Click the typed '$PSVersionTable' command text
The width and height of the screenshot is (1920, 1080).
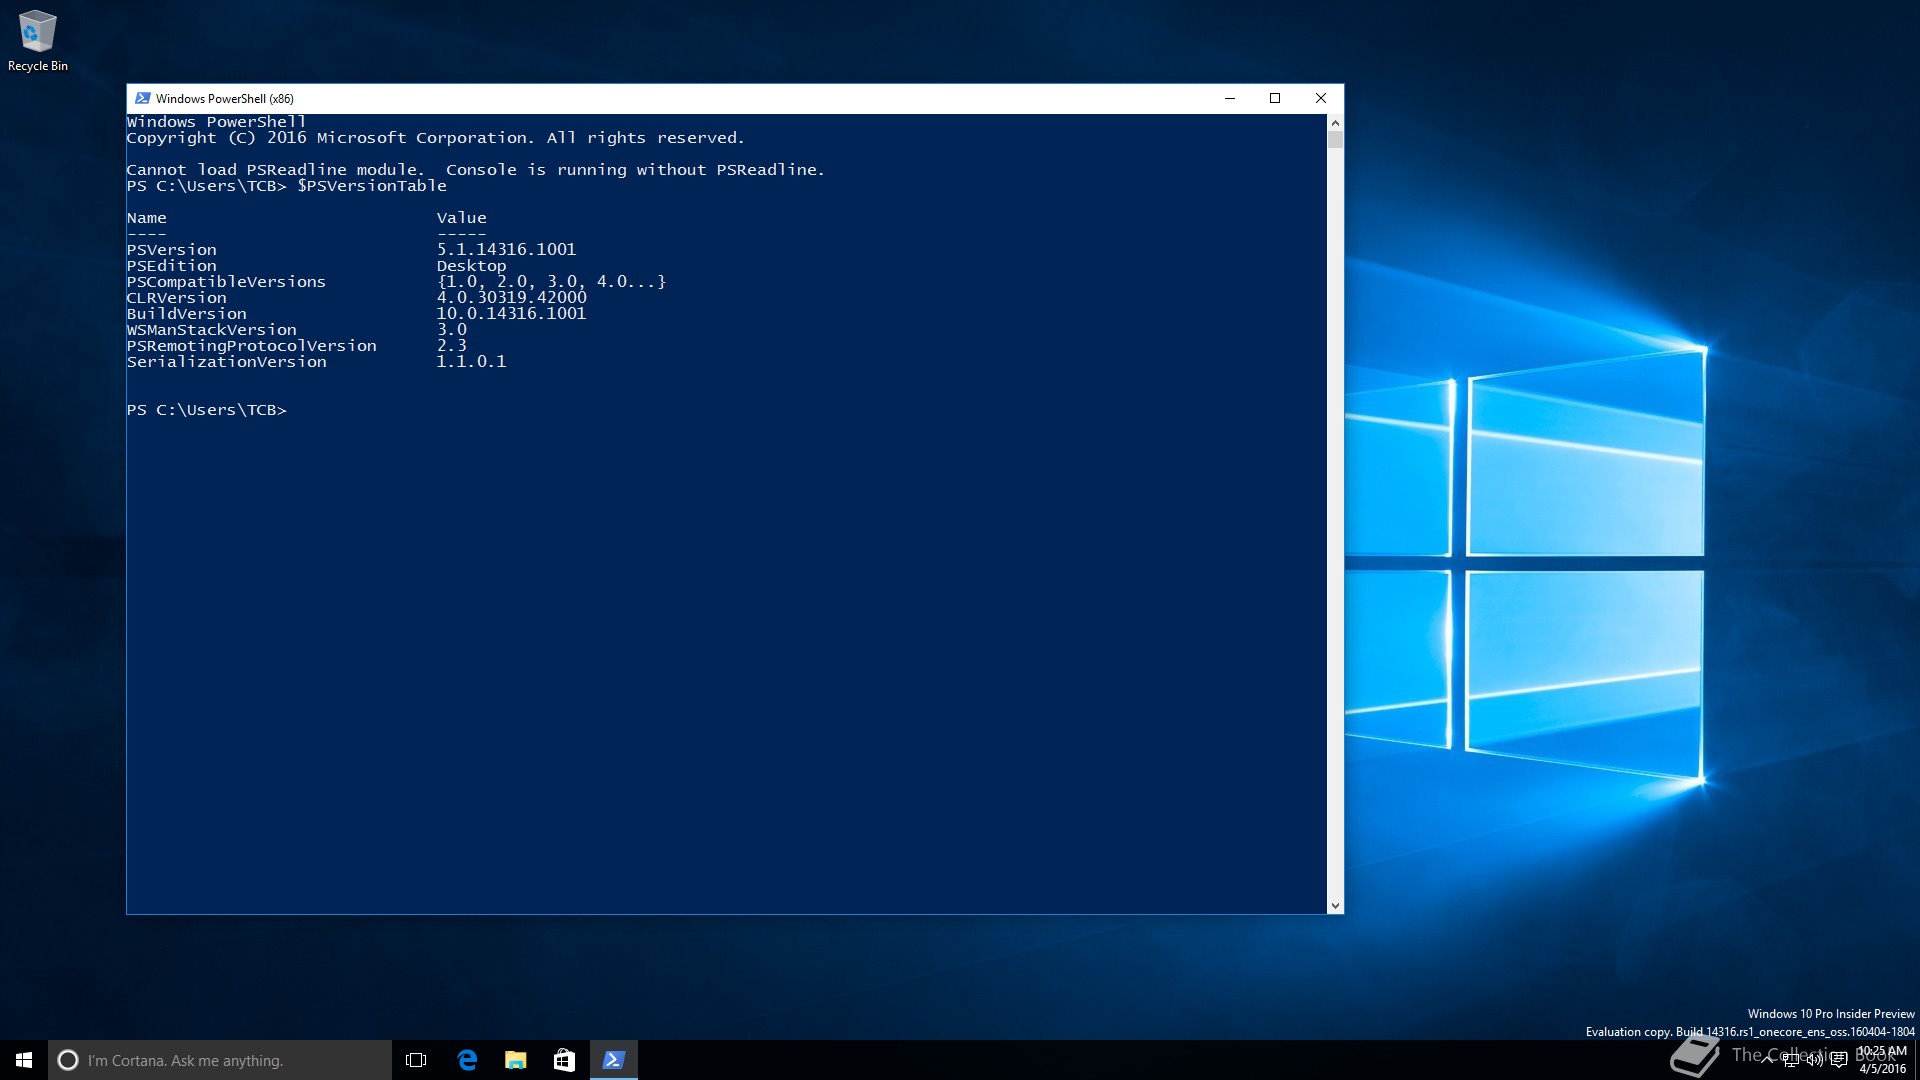371,186
